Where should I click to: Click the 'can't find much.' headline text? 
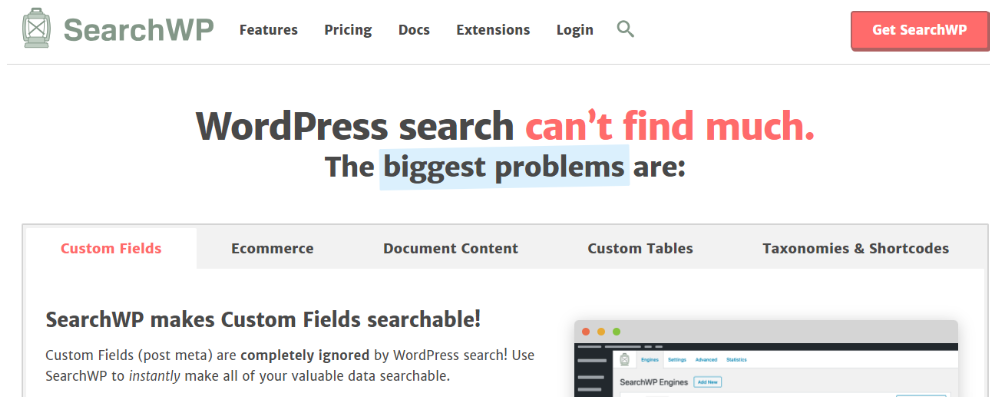[669, 126]
